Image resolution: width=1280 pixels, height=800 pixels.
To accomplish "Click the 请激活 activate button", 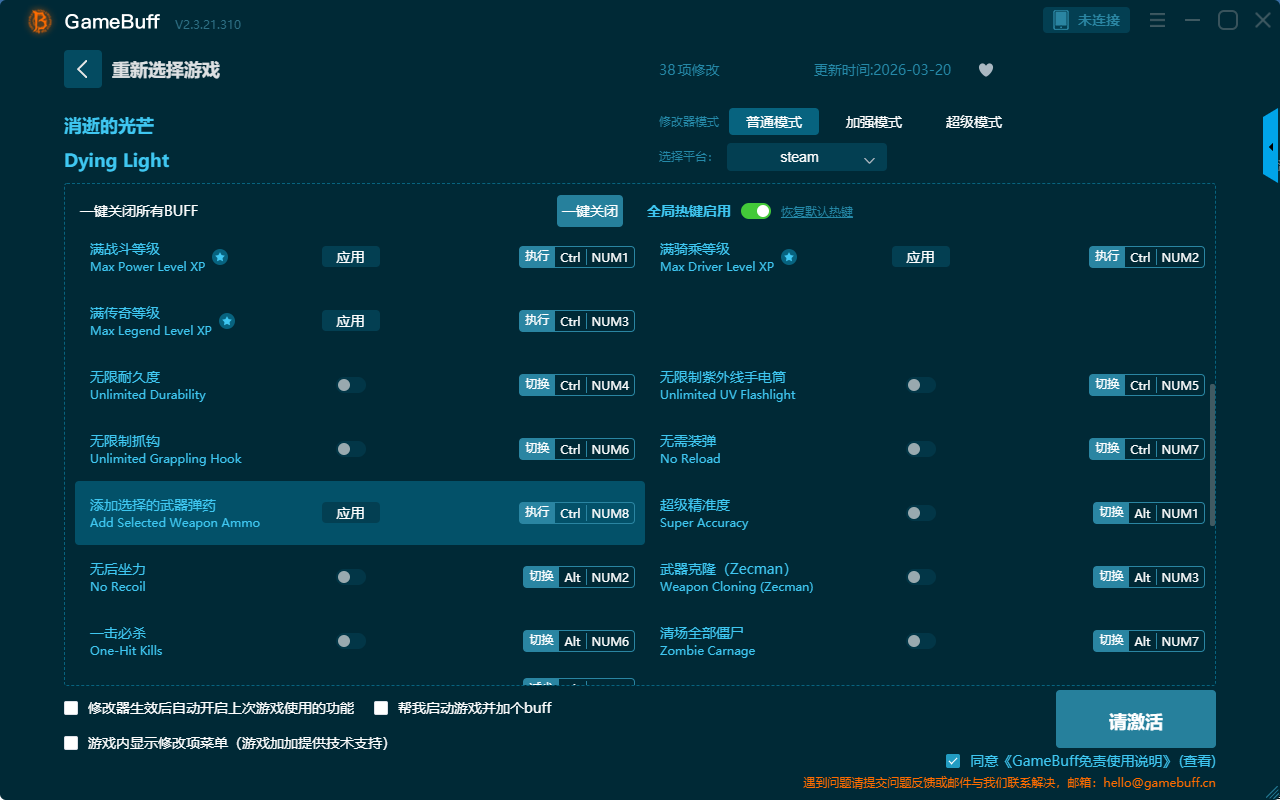I will pos(1135,719).
